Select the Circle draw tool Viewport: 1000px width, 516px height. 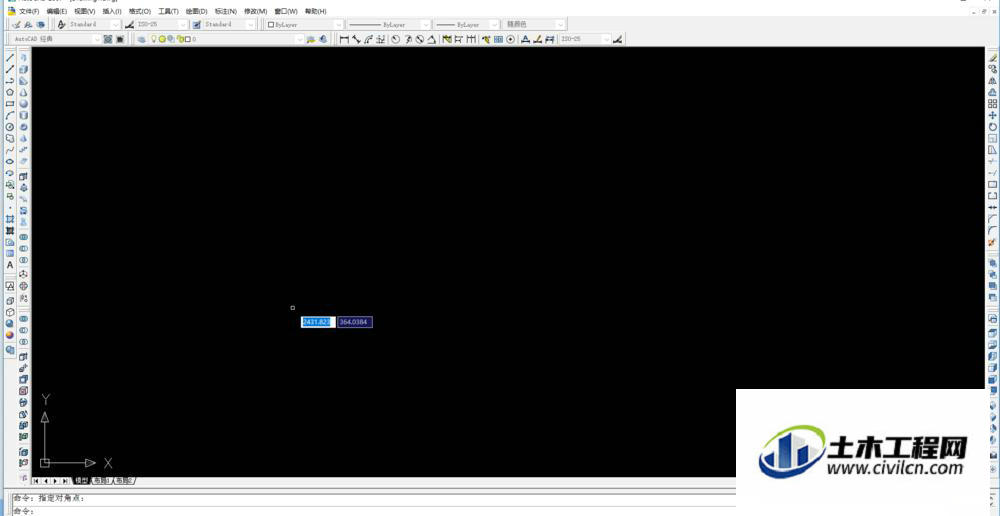pyautogui.click(x=10, y=126)
